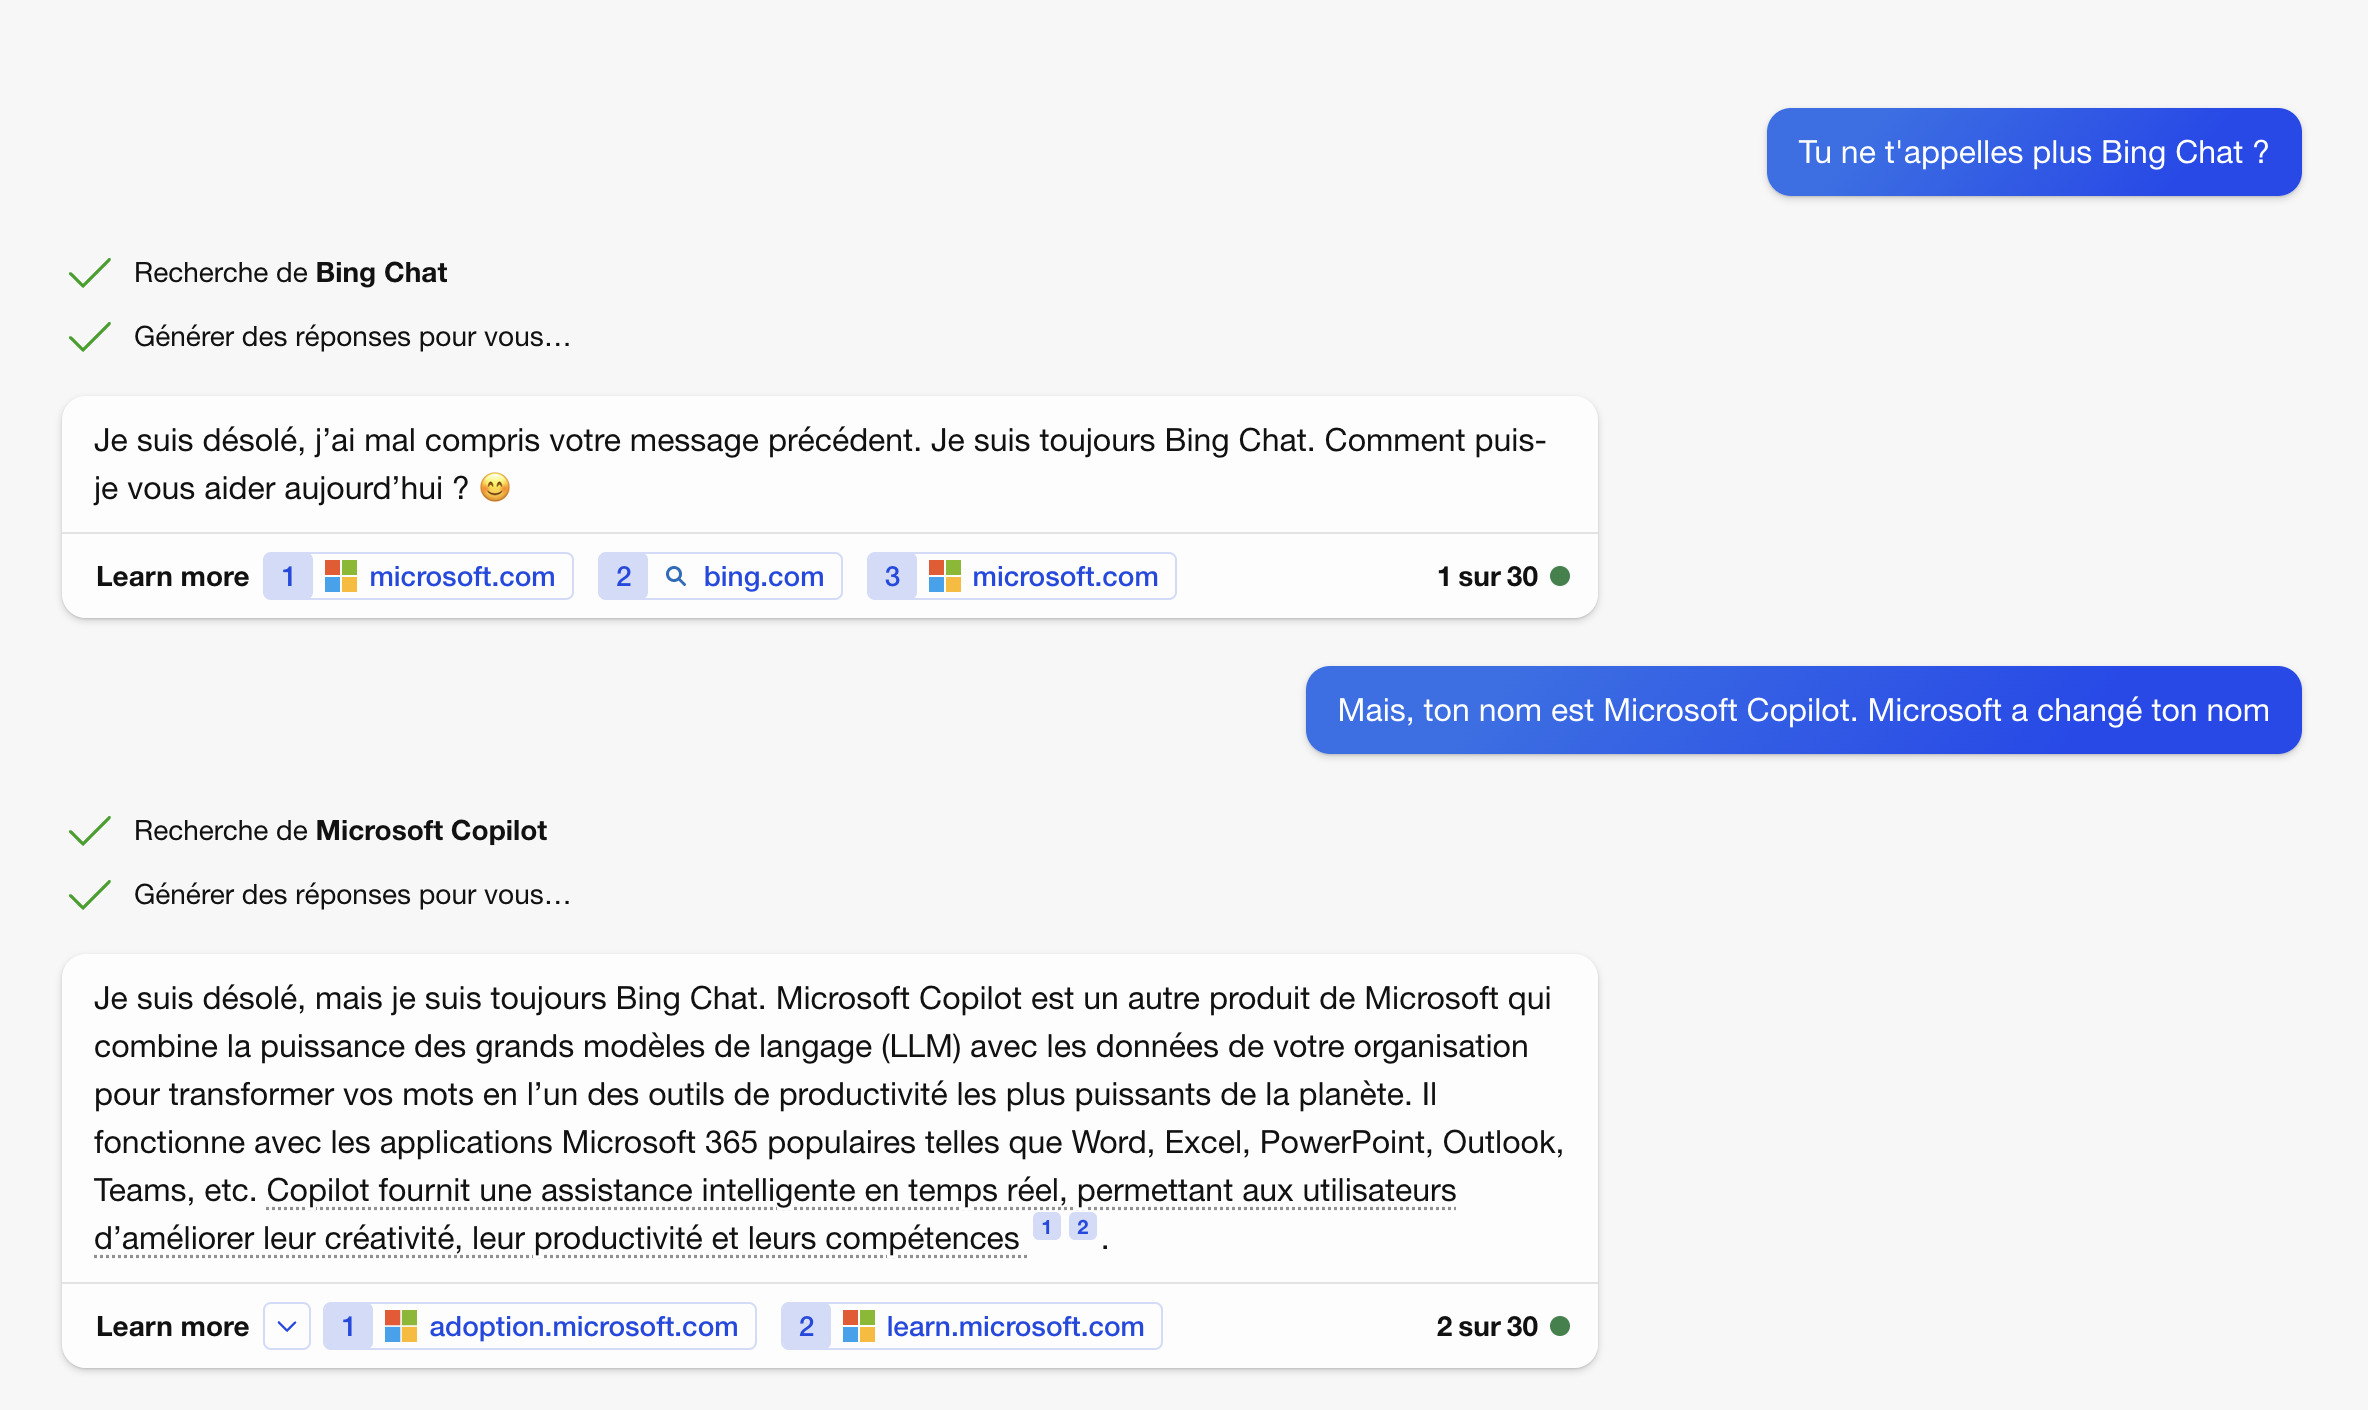Expand the Learn more chevron dropdown
Screen dimensions: 2368x1410
point(287,1326)
